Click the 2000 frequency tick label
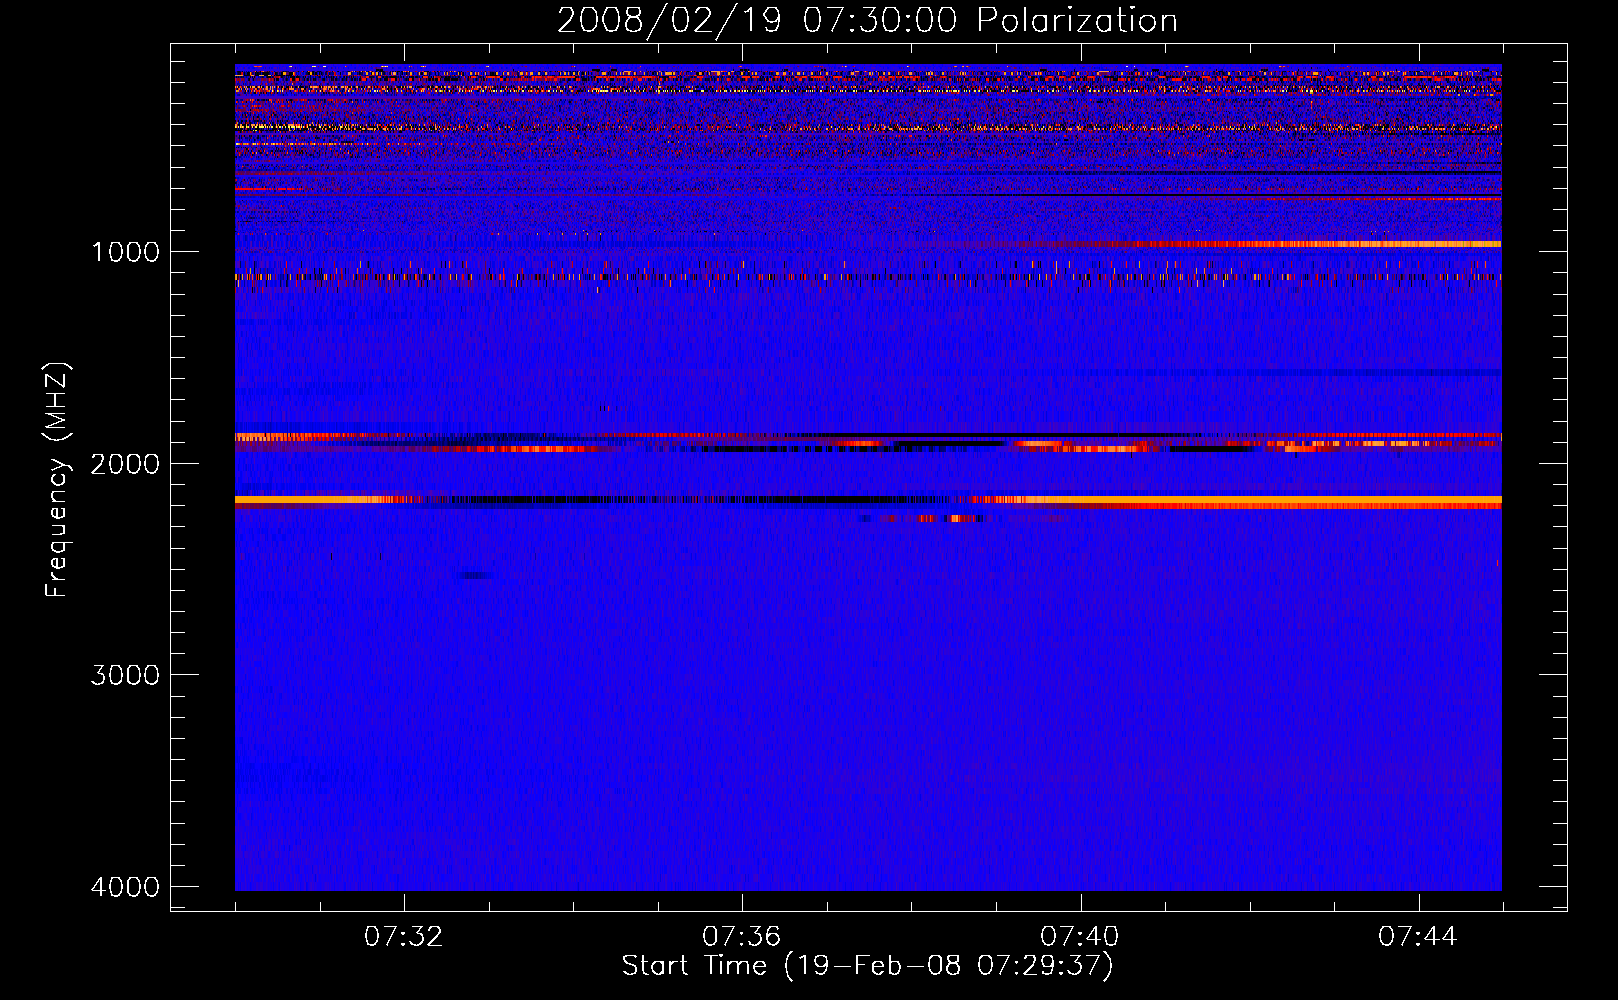 point(125,464)
